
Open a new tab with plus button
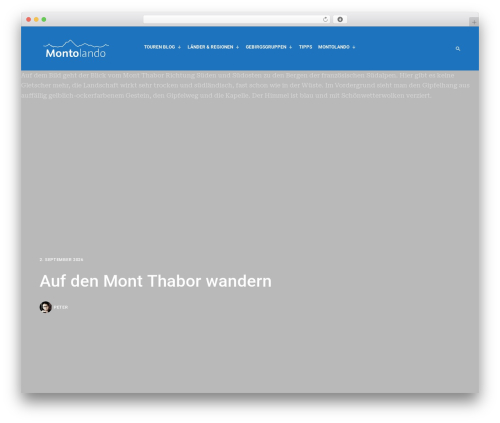(x=474, y=22)
